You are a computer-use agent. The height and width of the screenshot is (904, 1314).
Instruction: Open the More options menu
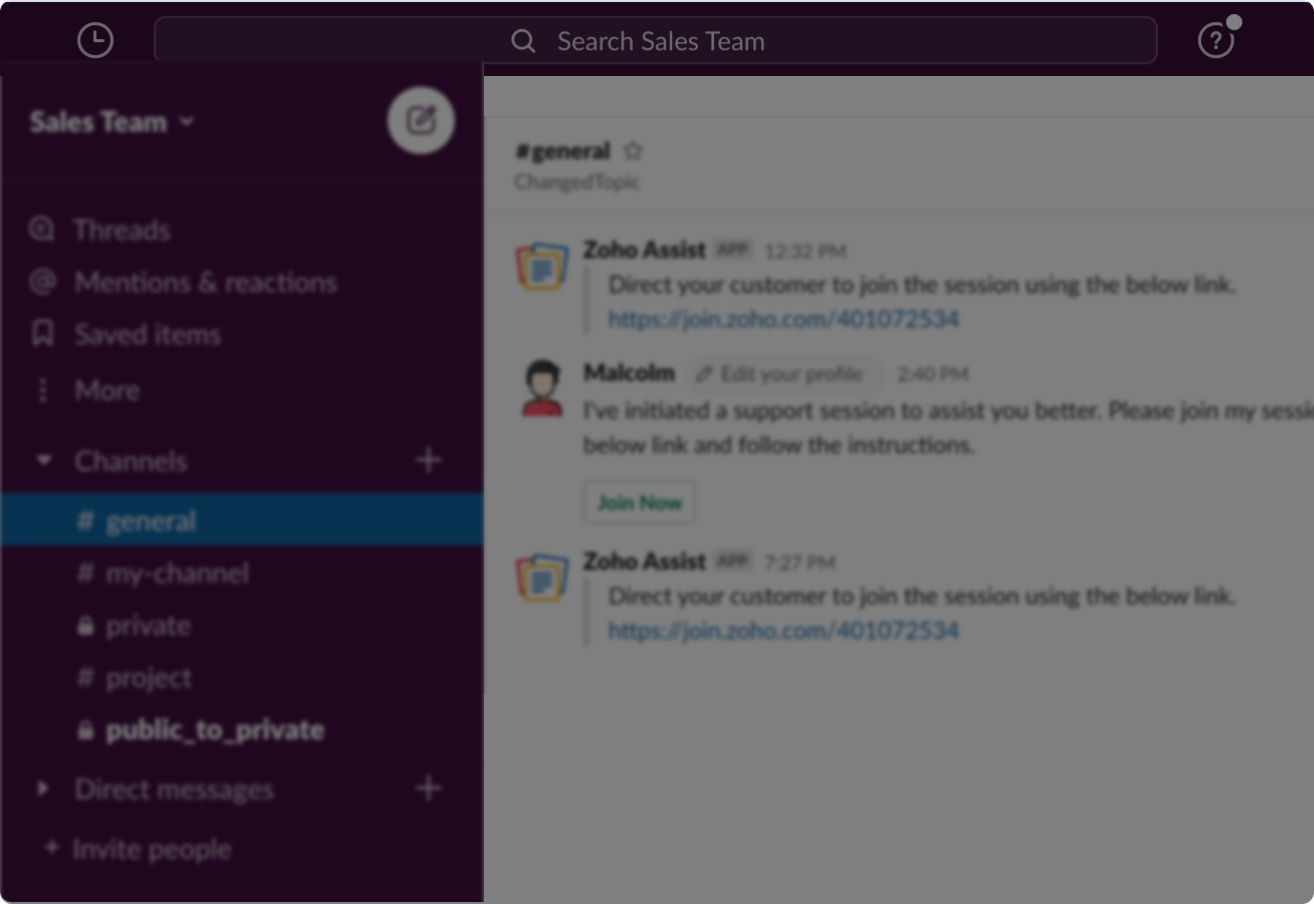106,390
